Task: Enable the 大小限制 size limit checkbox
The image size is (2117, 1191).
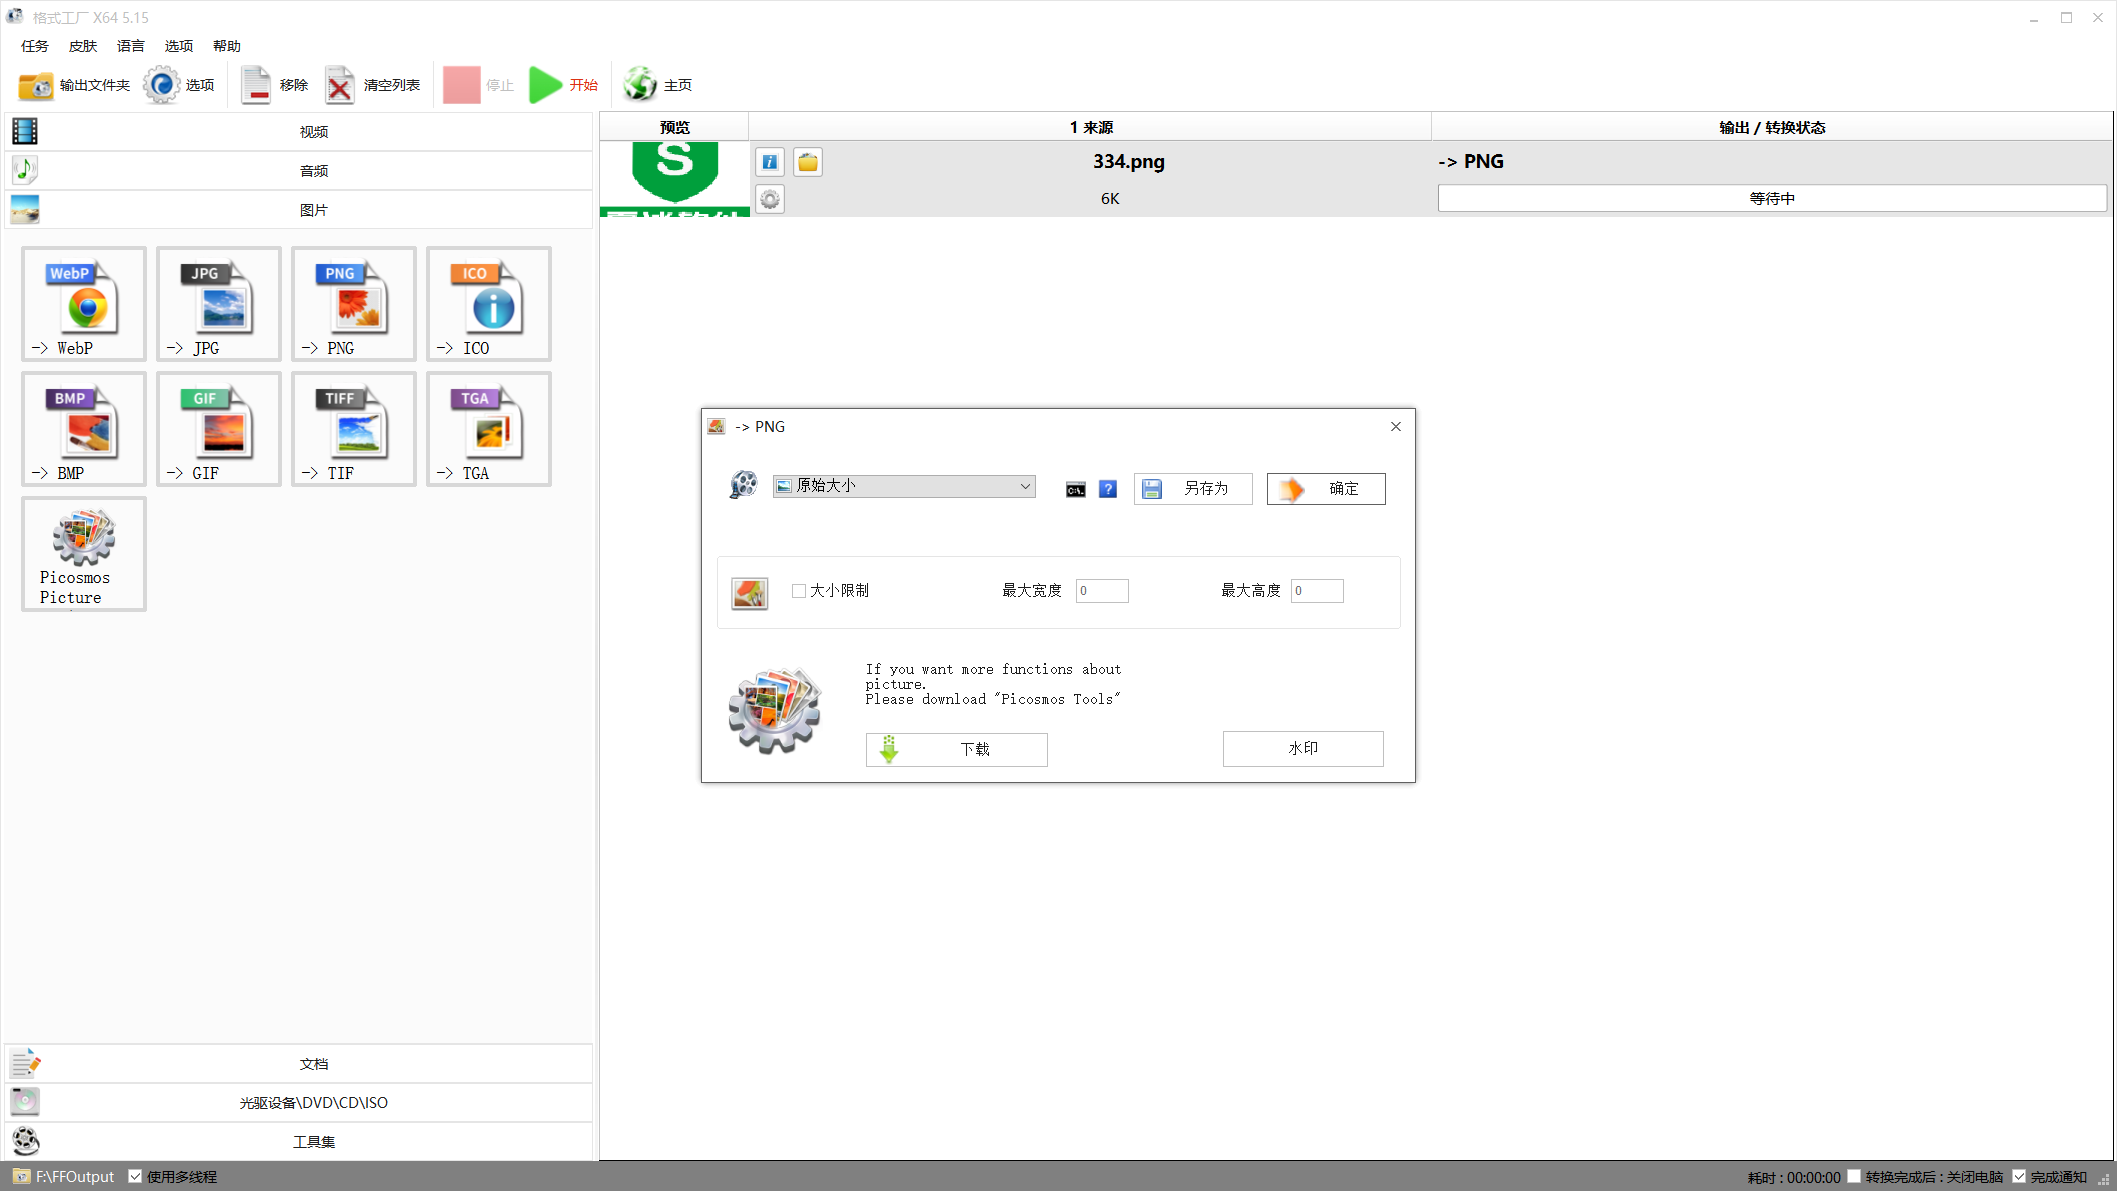Action: 799,591
